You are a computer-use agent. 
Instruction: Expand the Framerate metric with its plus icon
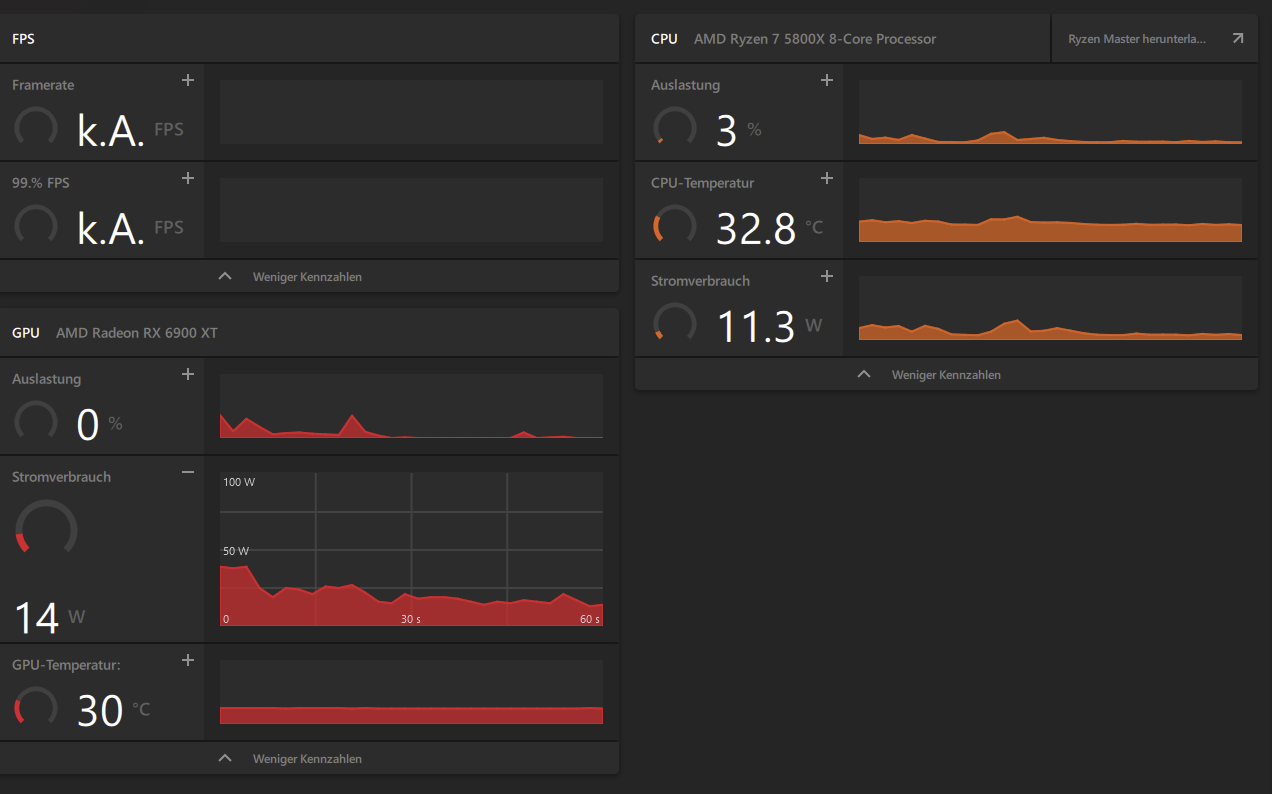click(188, 80)
